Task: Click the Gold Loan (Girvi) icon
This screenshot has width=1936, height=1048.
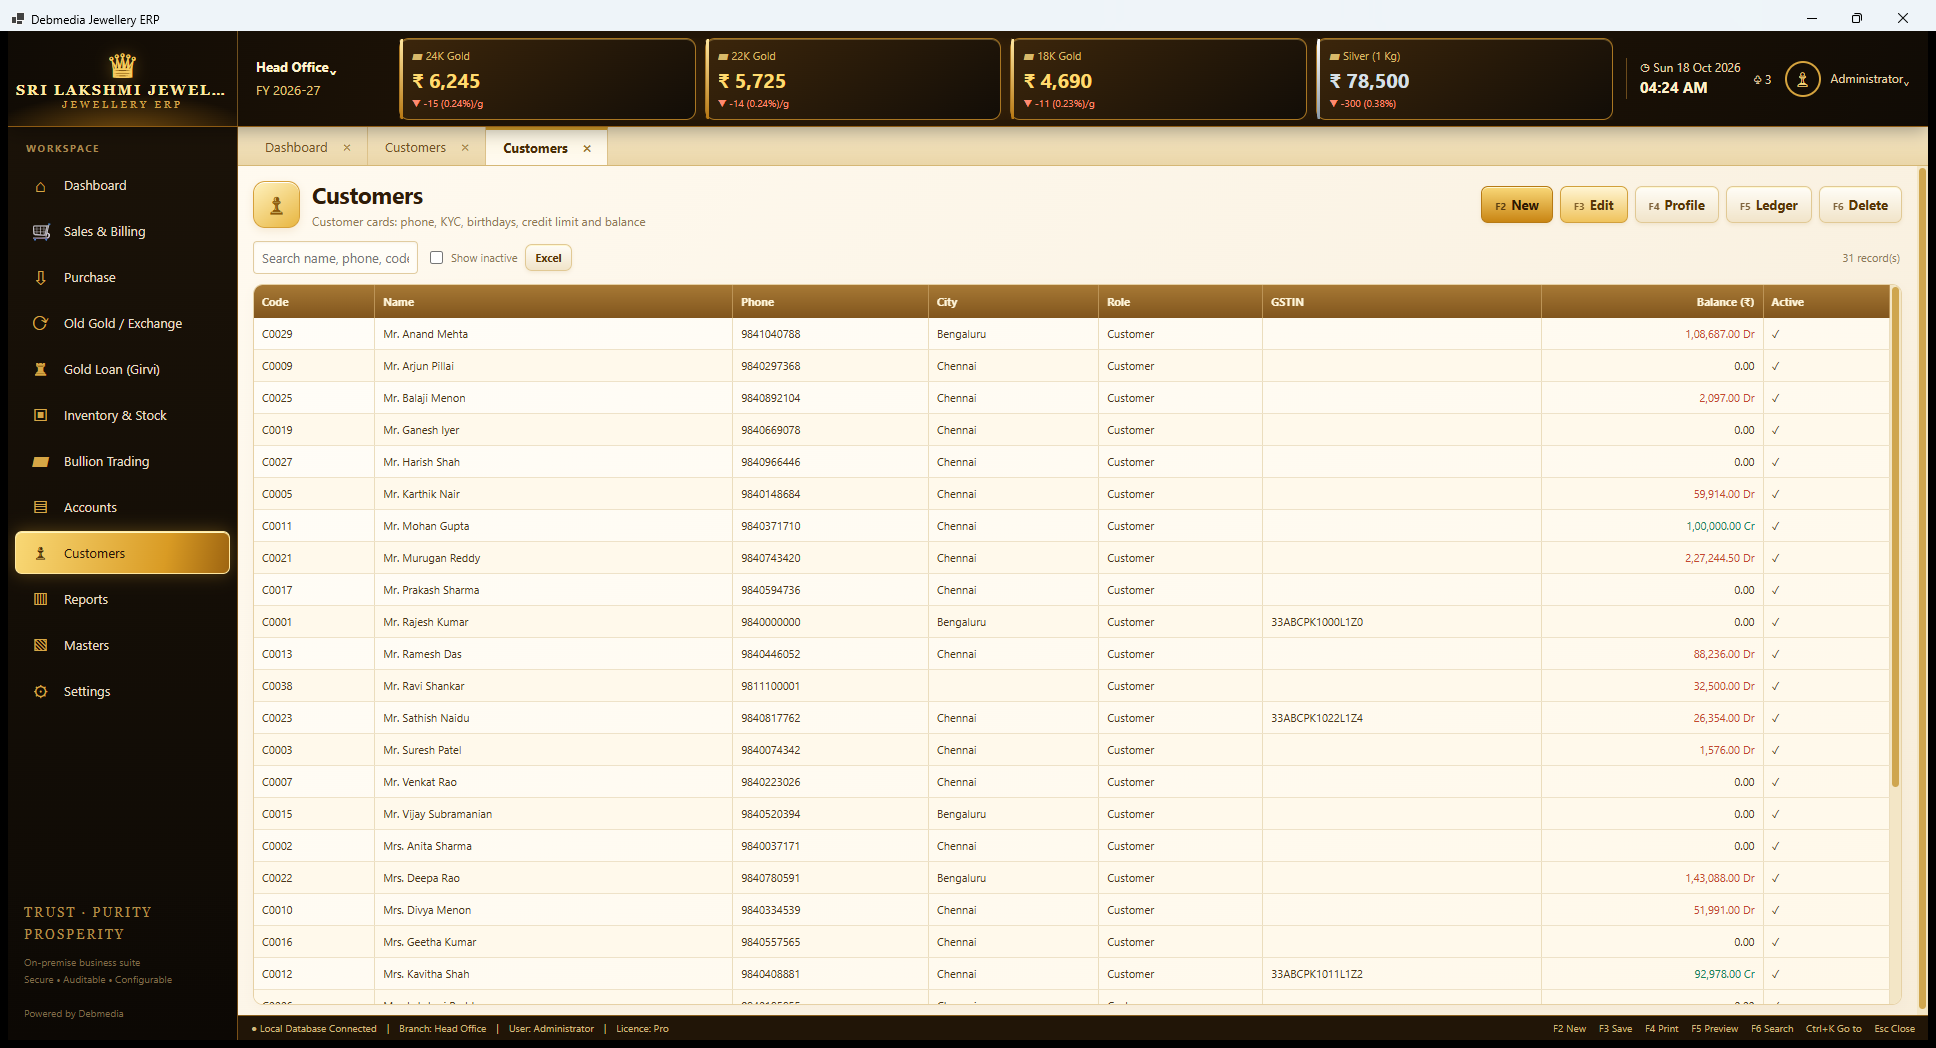Action: (x=41, y=370)
